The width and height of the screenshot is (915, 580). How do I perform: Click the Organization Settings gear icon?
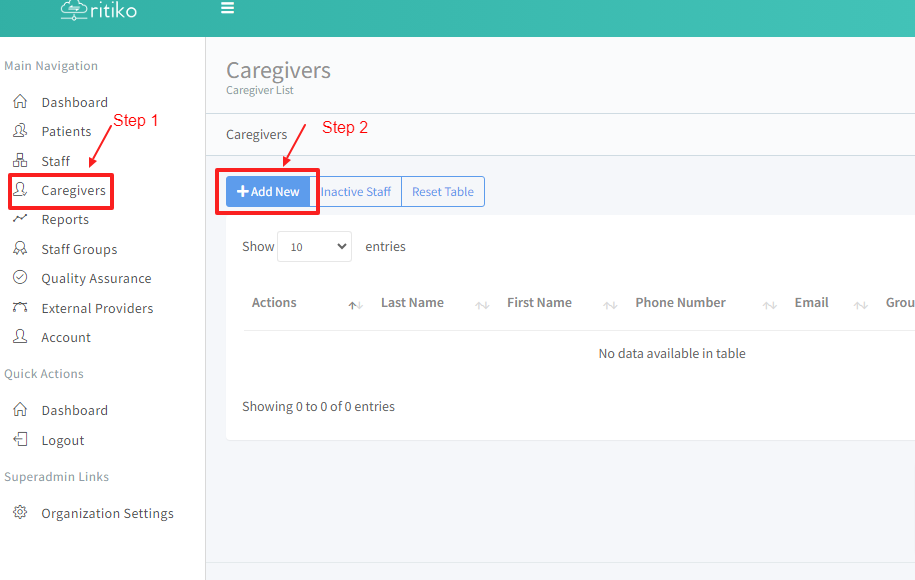click(20, 513)
